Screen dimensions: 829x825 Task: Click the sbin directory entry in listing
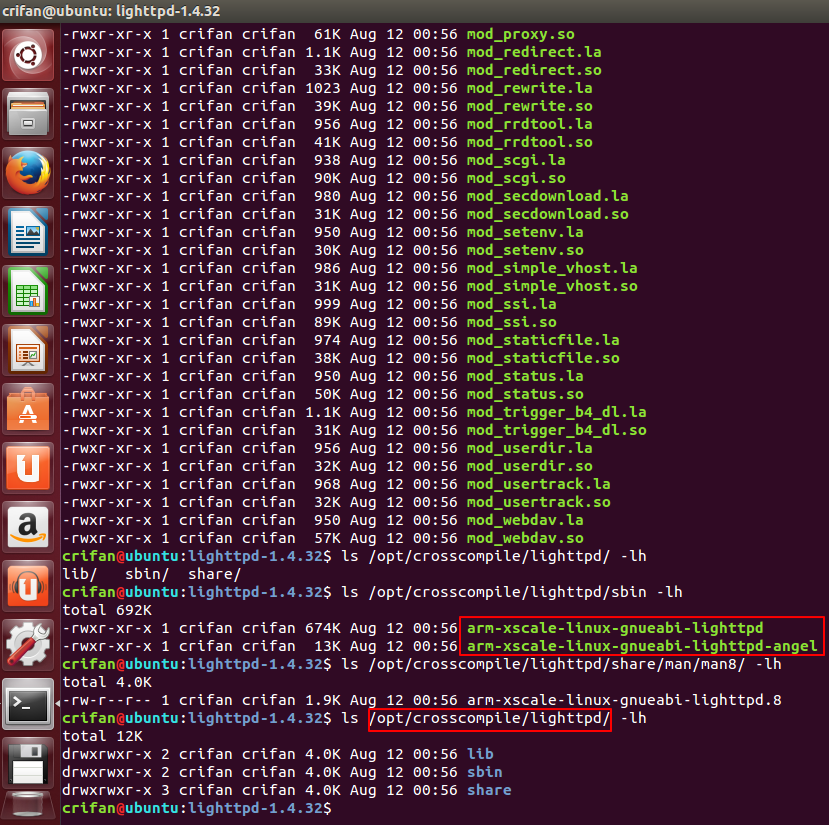click(484, 772)
